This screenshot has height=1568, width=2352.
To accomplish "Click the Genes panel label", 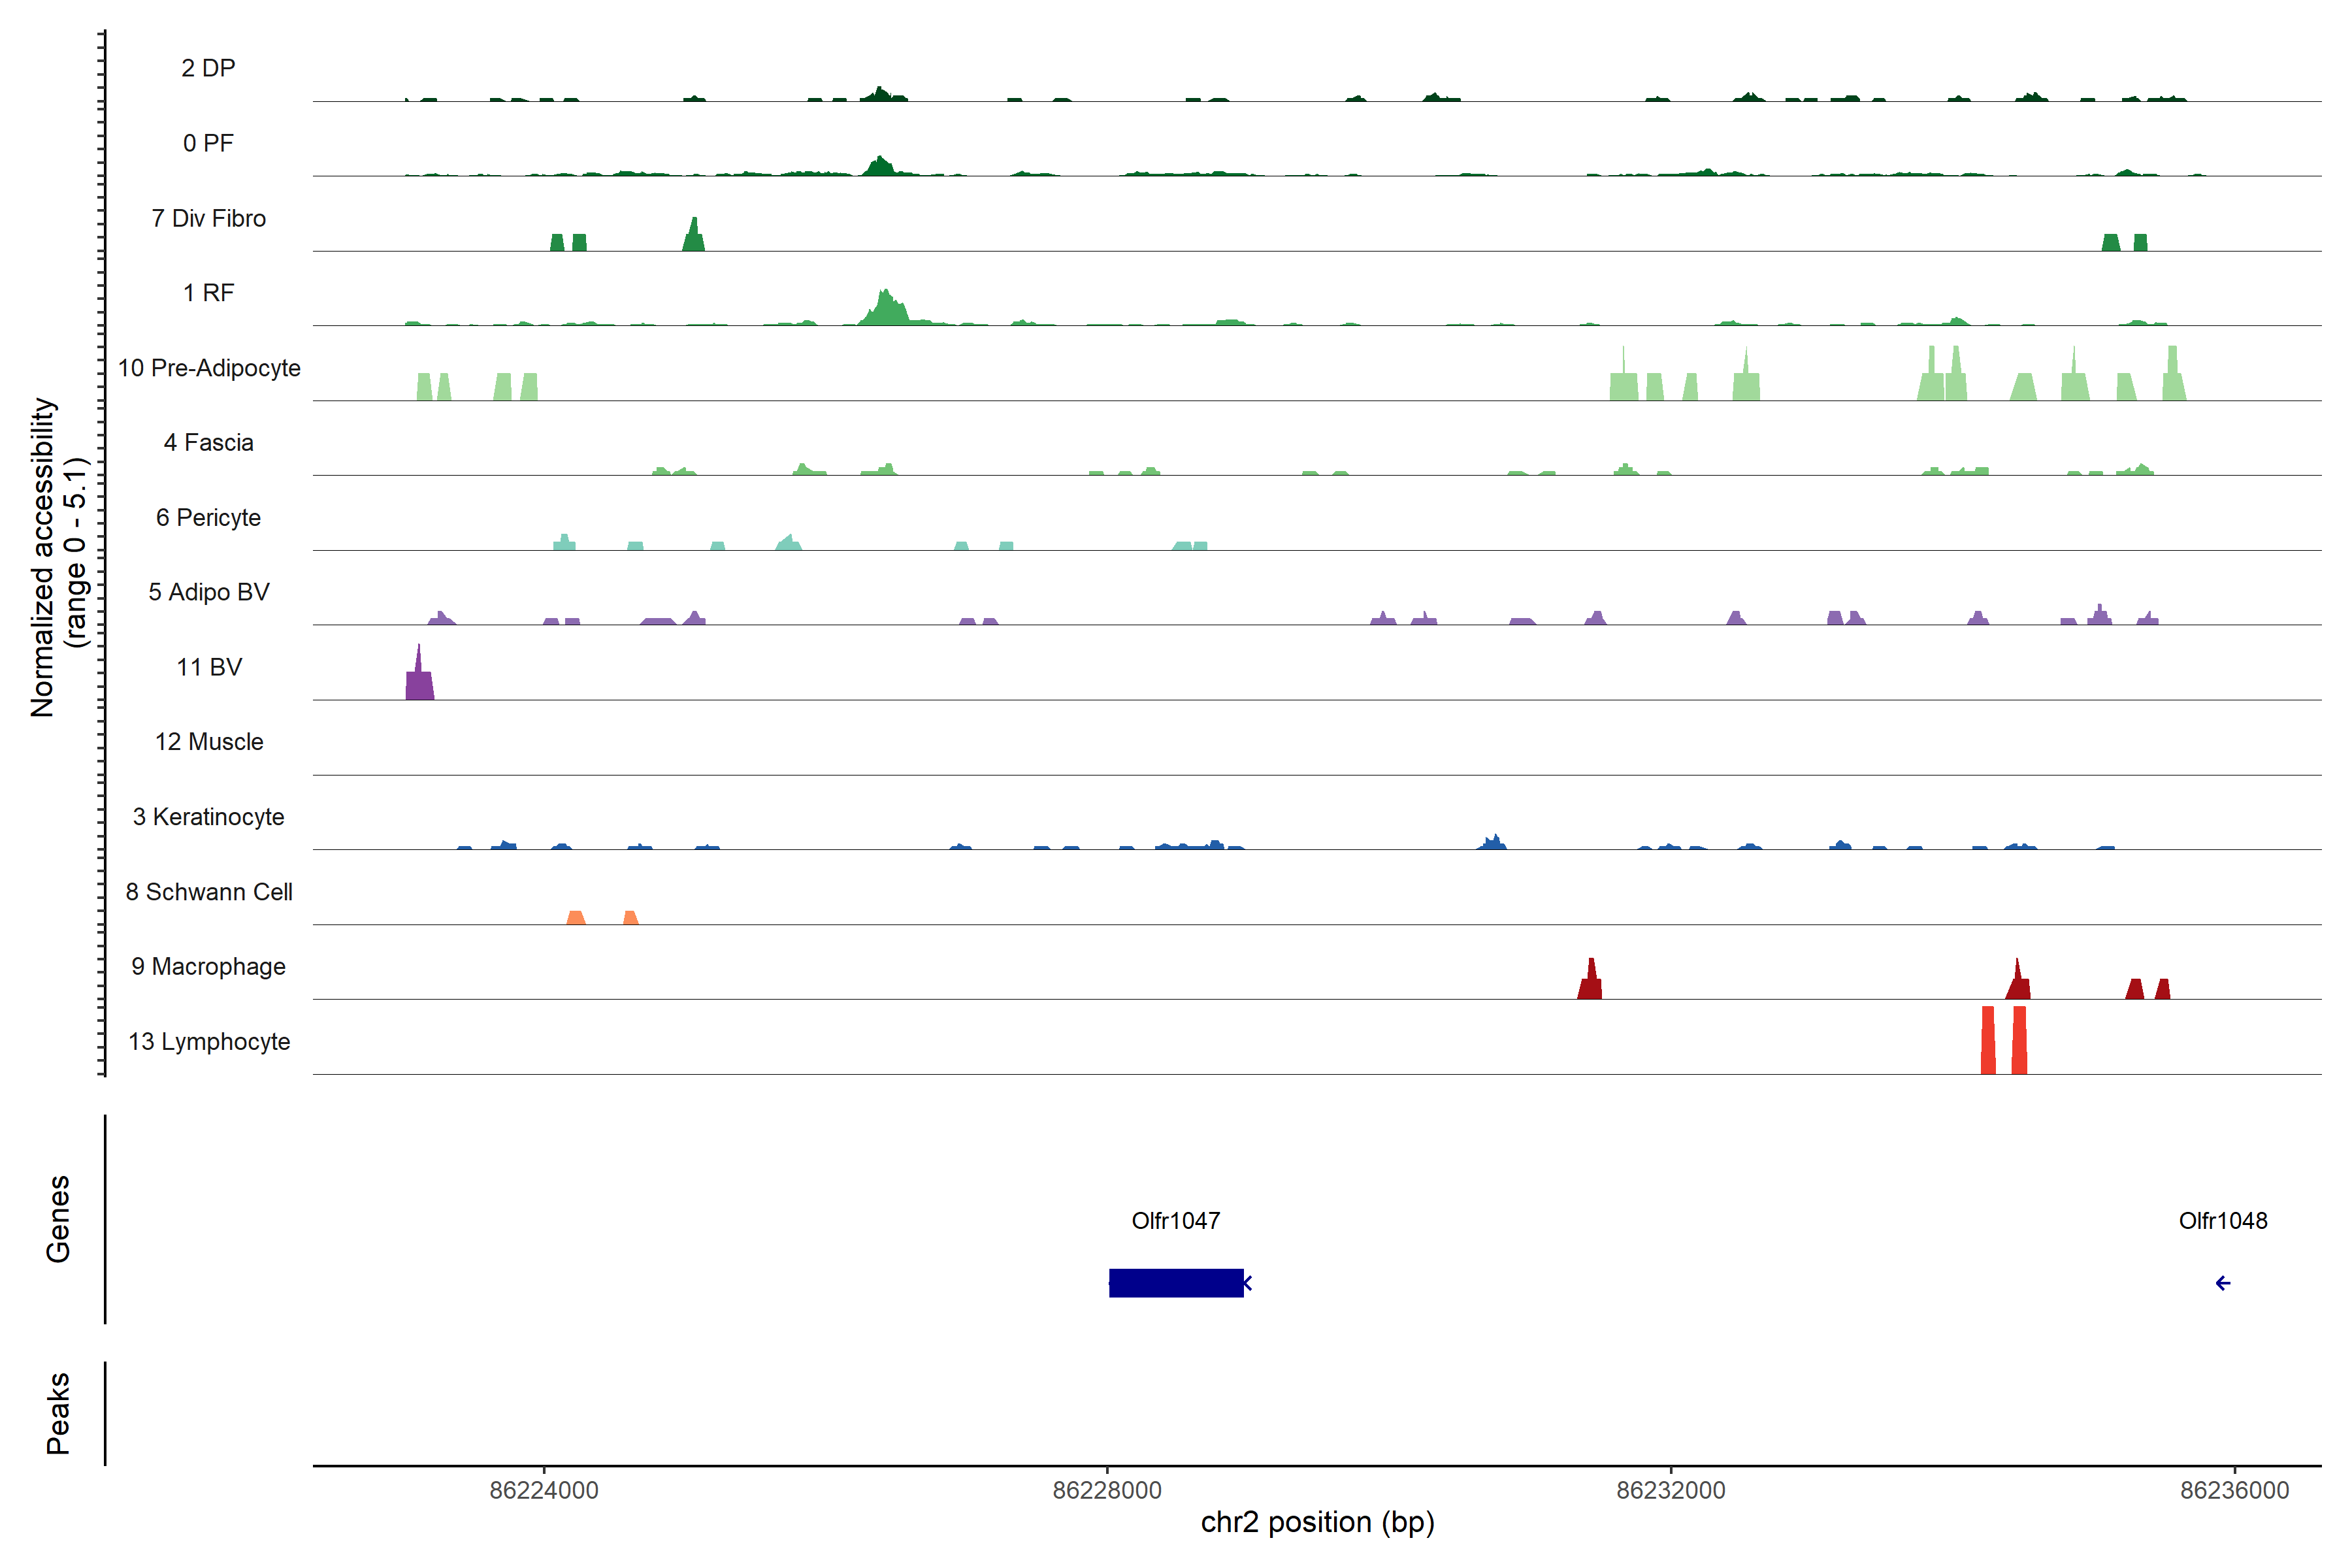I will tap(58, 1218).
